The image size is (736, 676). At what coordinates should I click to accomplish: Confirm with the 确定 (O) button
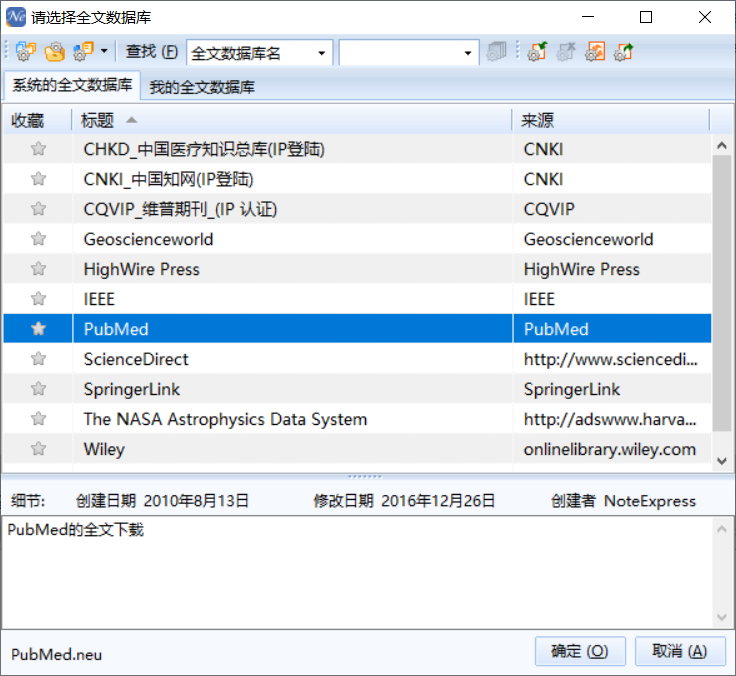coord(580,651)
